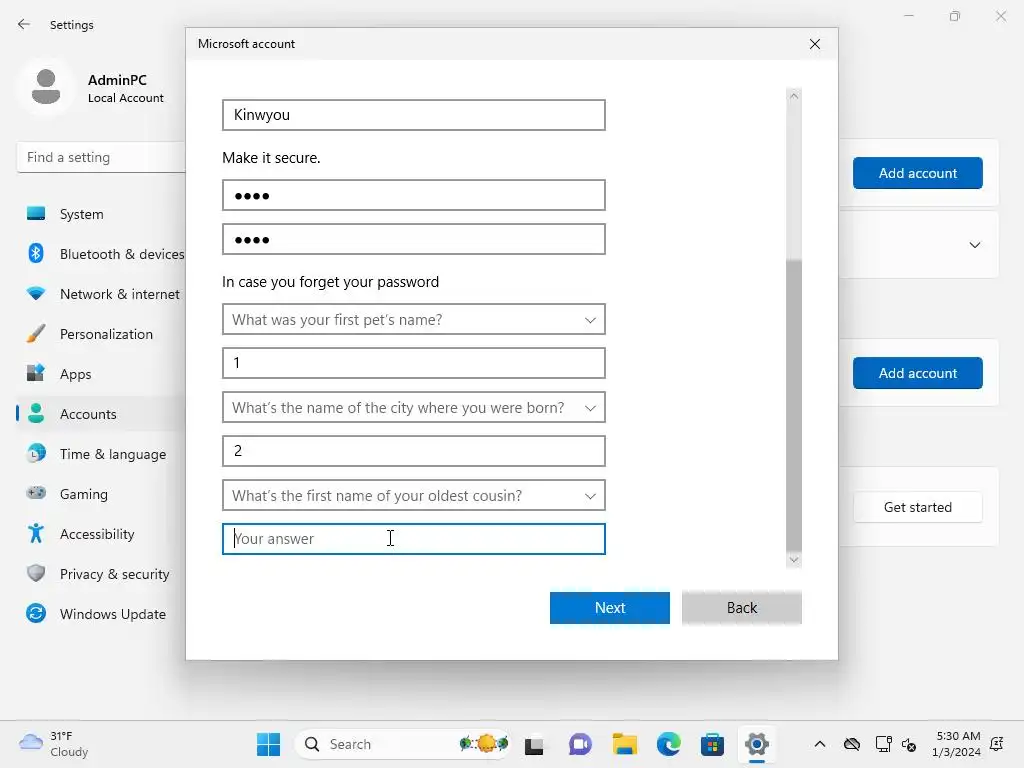Viewport: 1024px width, 768px height.
Task: Click the Settings back arrow
Action: [x=24, y=25]
